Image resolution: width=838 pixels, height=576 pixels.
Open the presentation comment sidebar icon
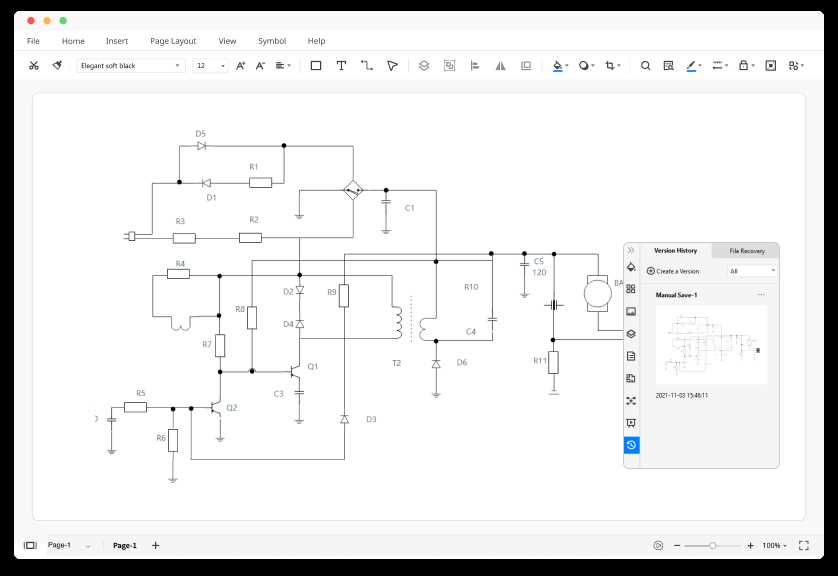click(631, 423)
